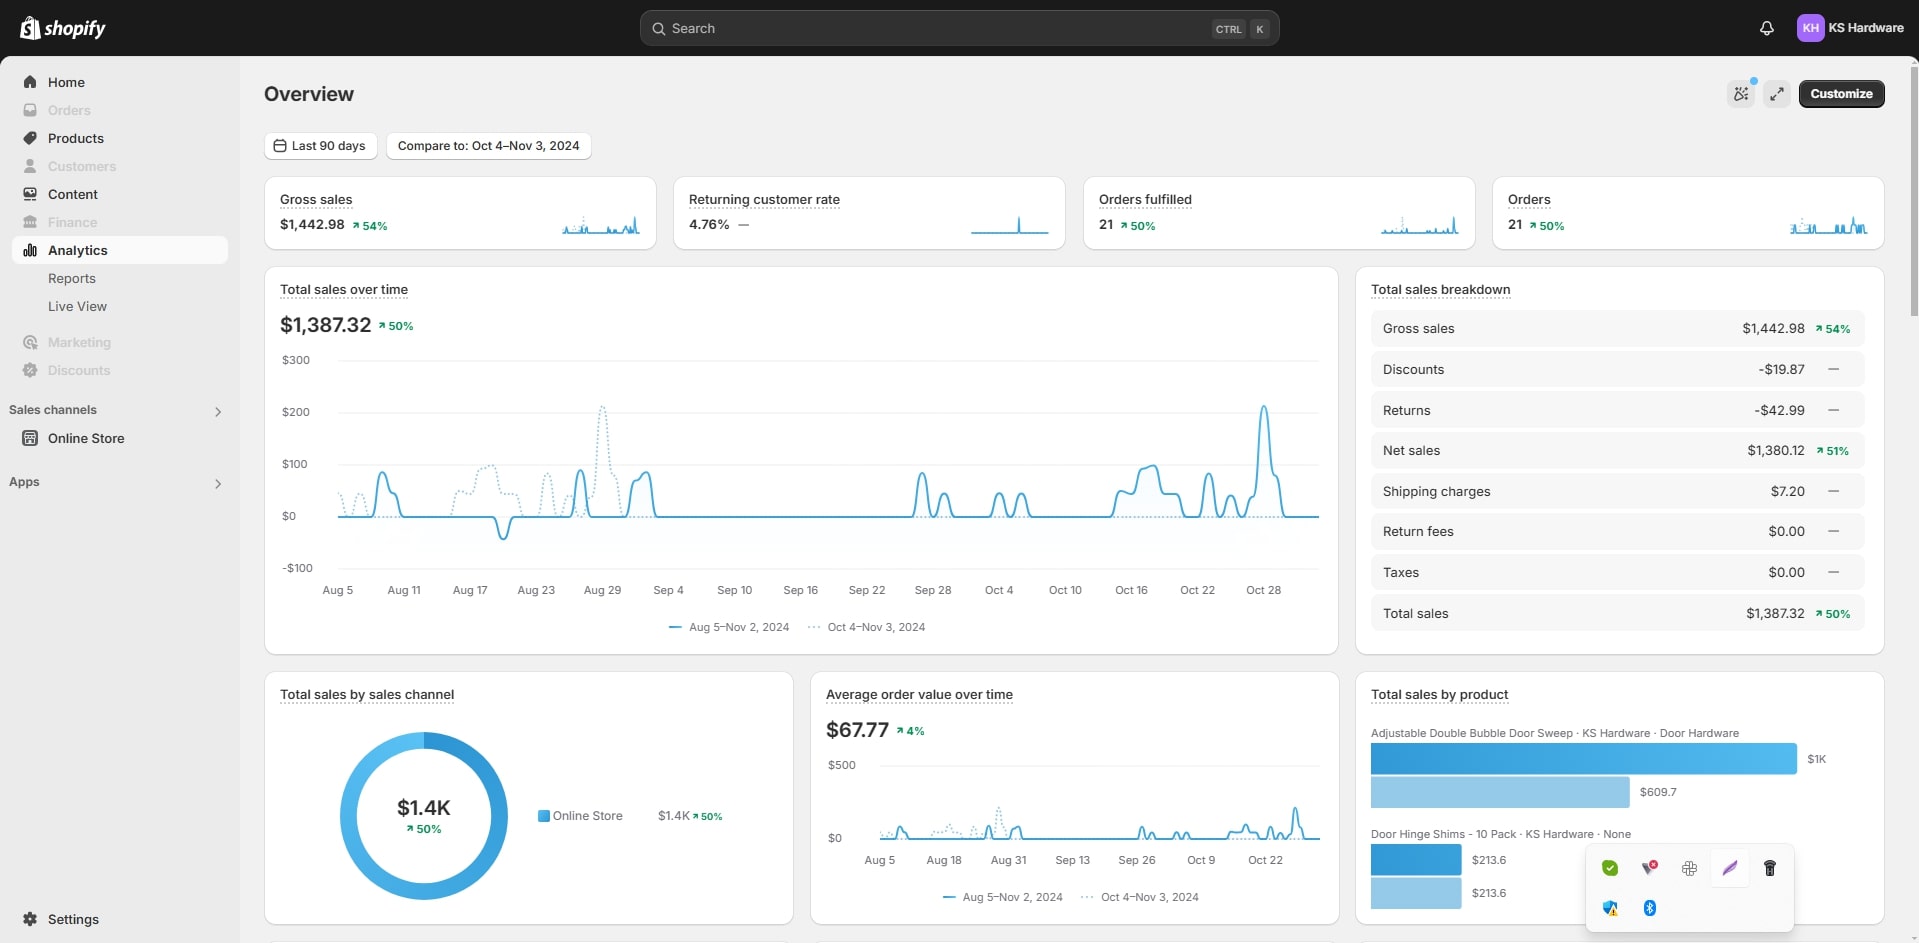Open the Compare to date dropdown
This screenshot has width=1919, height=943.
[488, 146]
